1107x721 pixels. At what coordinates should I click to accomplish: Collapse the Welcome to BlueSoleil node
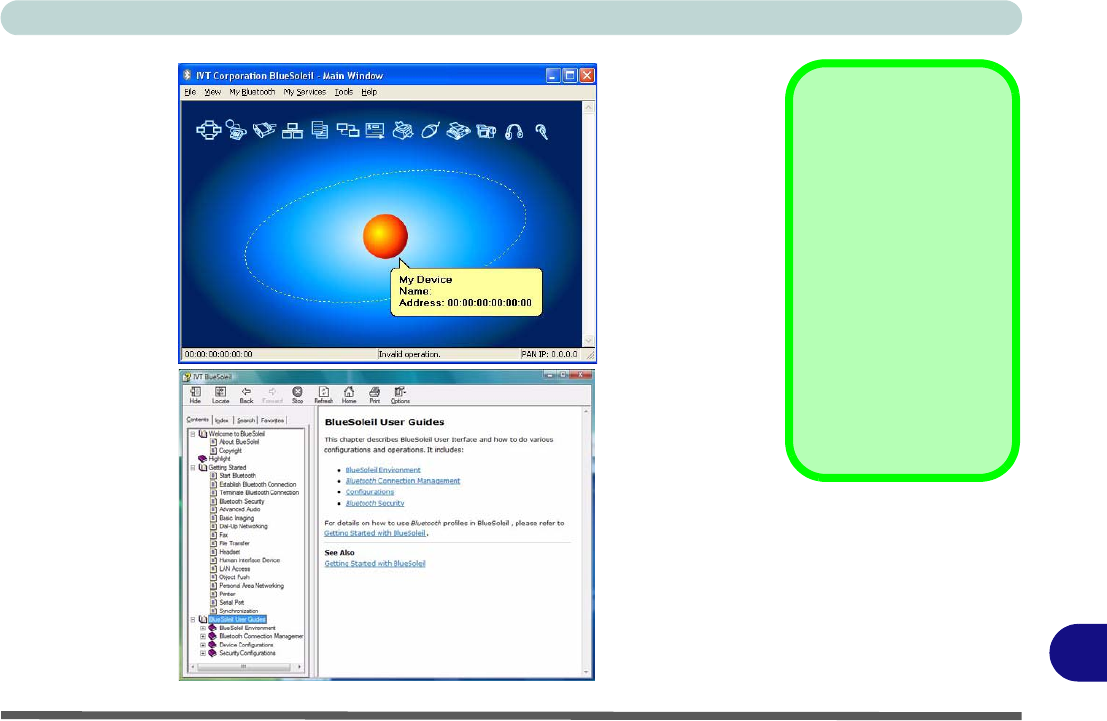pyautogui.click(x=193, y=434)
